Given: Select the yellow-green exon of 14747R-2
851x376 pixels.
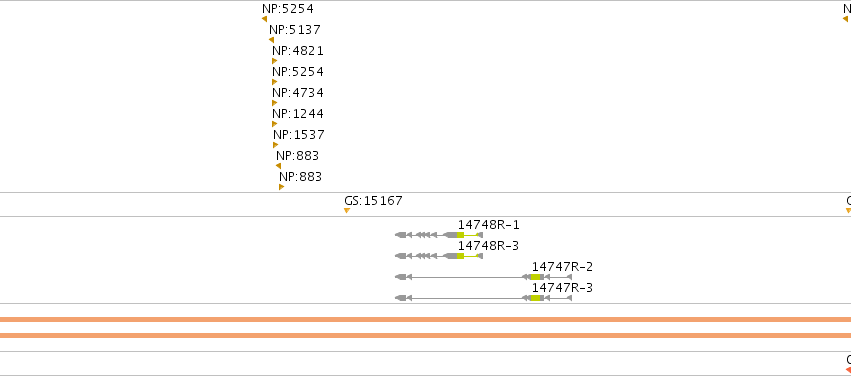Looking at the screenshot, I should click(x=536, y=277).
